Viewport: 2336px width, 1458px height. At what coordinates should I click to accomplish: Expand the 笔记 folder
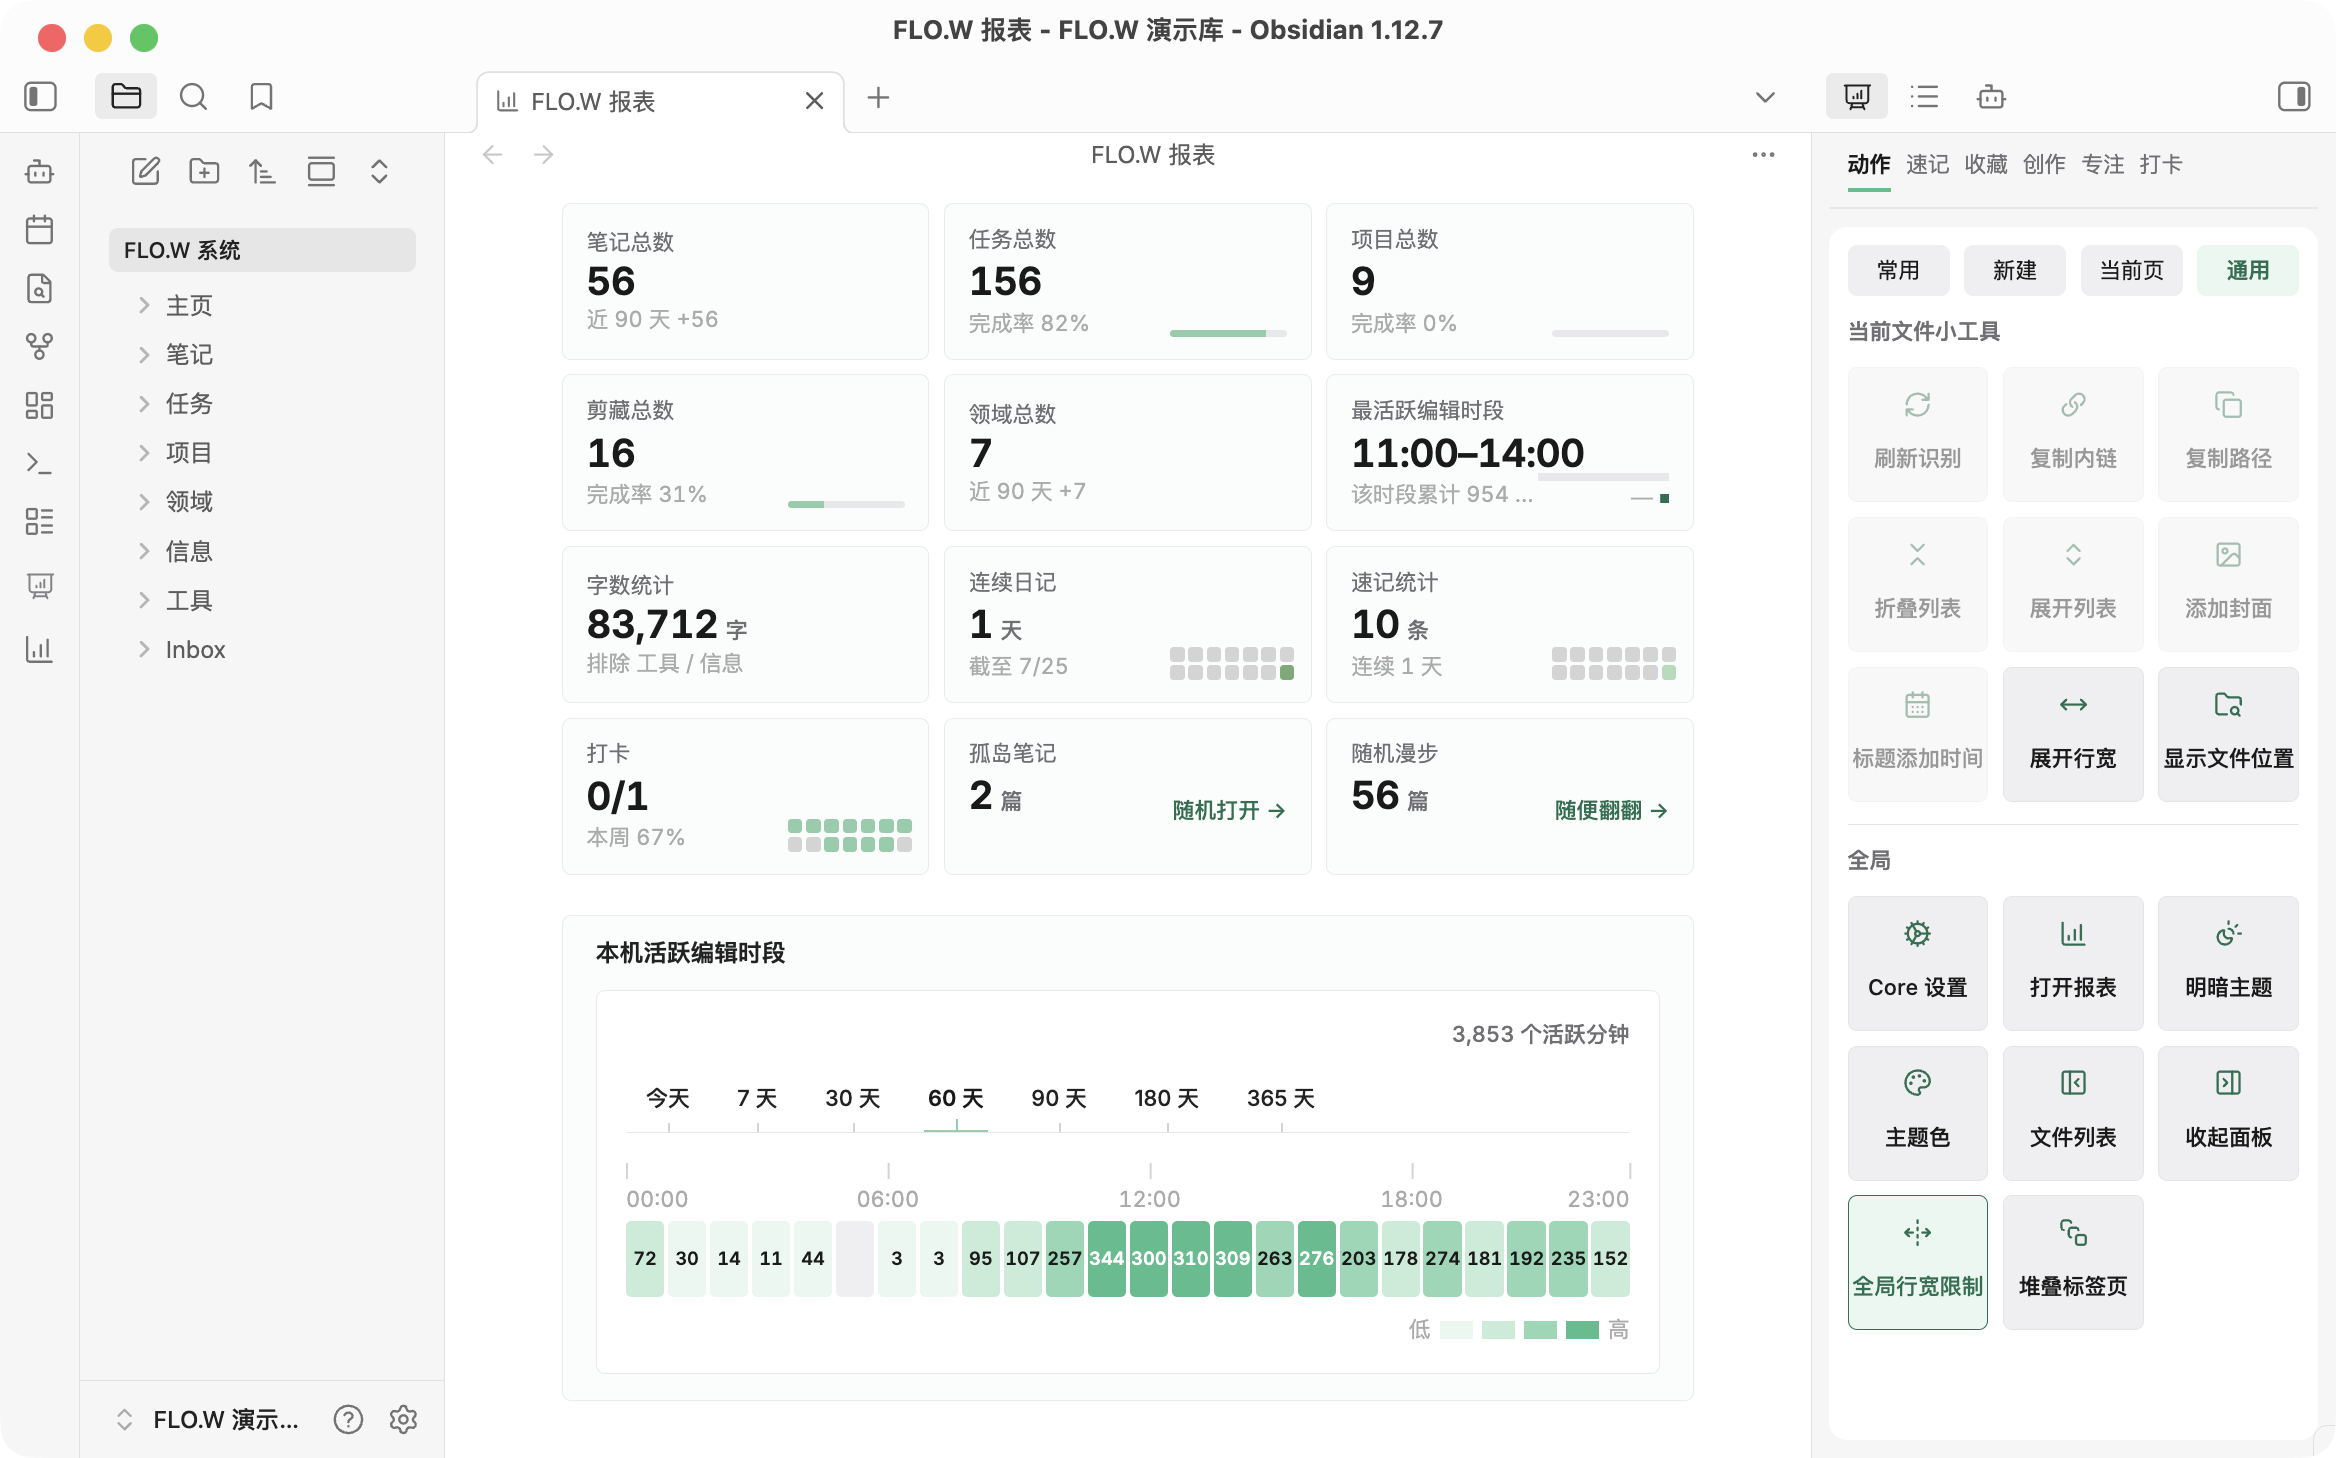tap(144, 354)
